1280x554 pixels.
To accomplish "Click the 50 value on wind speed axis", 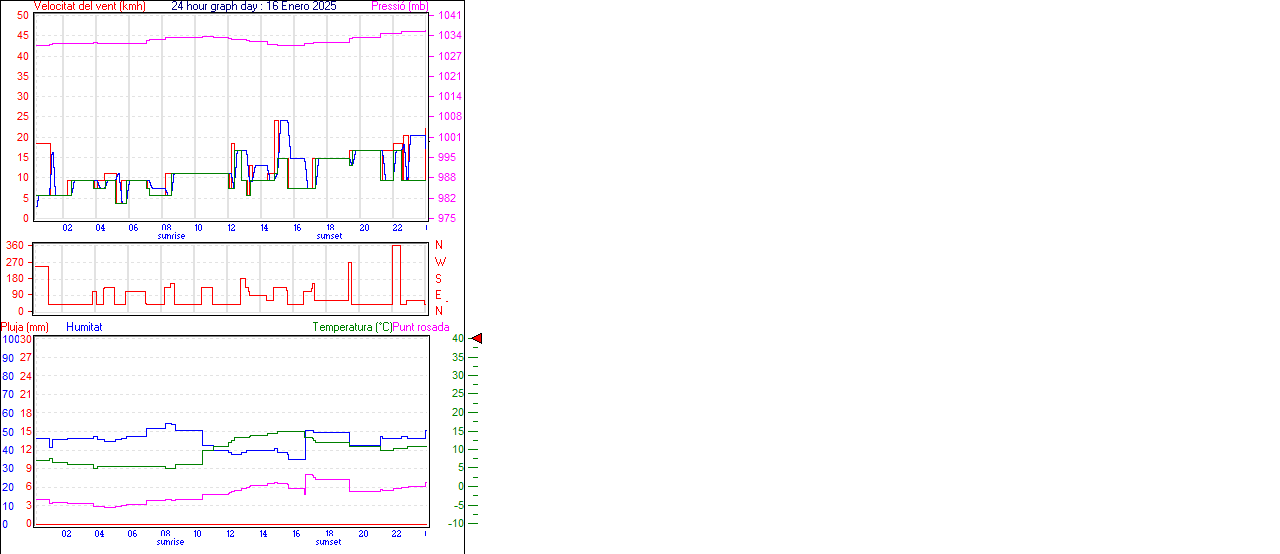I will pos(22,16).
